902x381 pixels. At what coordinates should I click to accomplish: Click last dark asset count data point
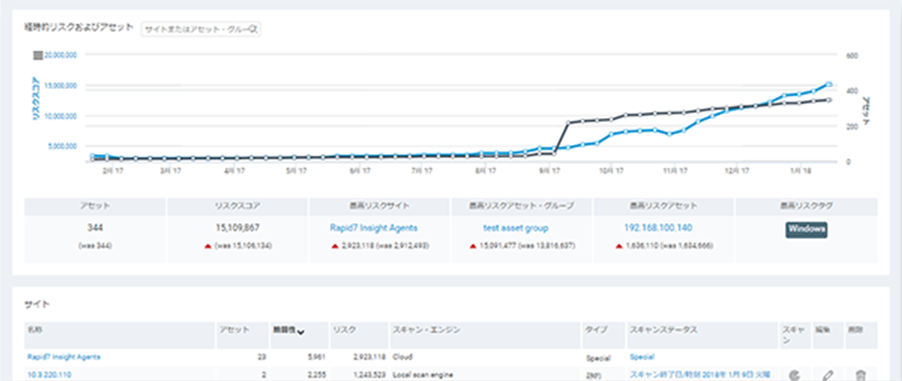coord(828,100)
